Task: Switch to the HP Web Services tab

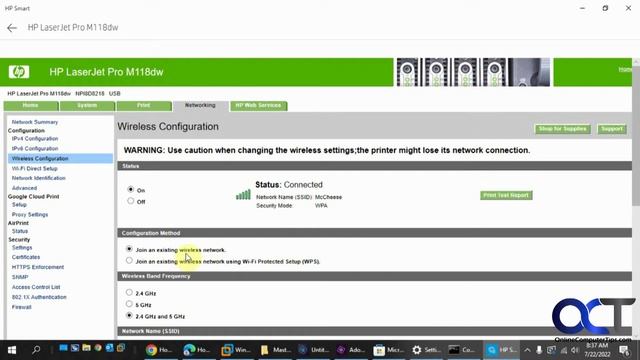Action: click(x=258, y=106)
